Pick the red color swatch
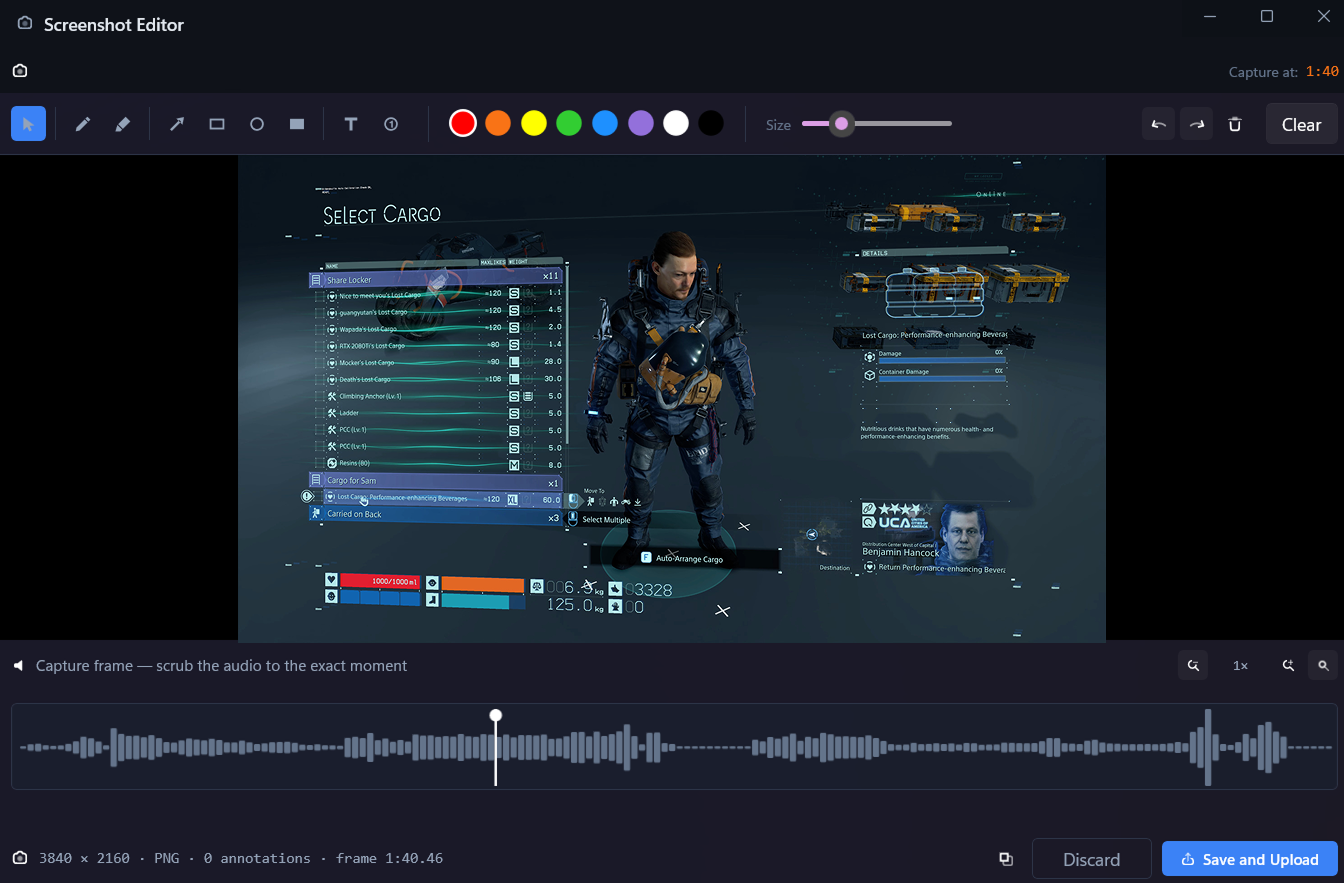 pyautogui.click(x=462, y=123)
